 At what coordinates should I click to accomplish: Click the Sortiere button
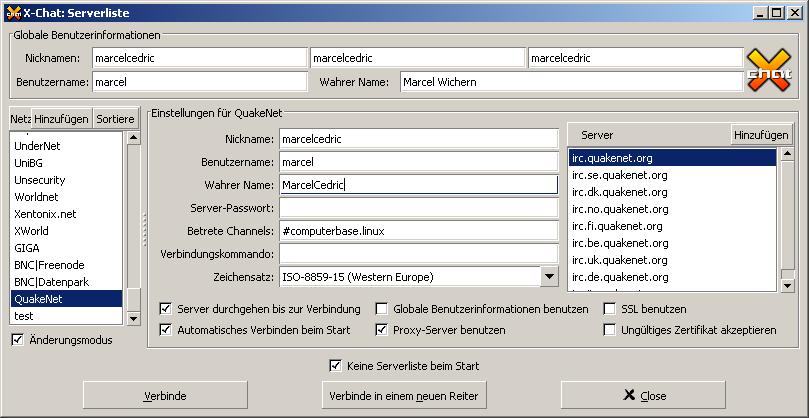click(x=116, y=119)
